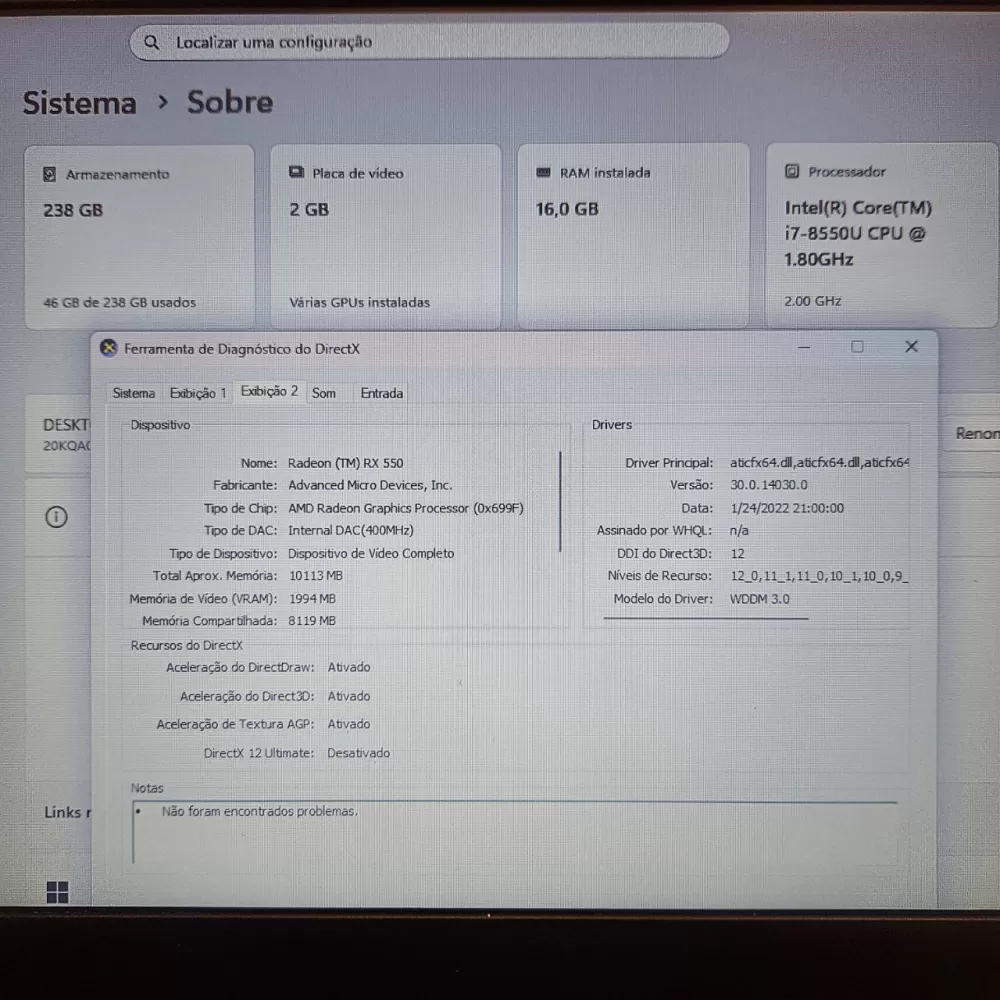Click the info circle icon in Settings
This screenshot has height=1000, width=1000.
[56, 517]
